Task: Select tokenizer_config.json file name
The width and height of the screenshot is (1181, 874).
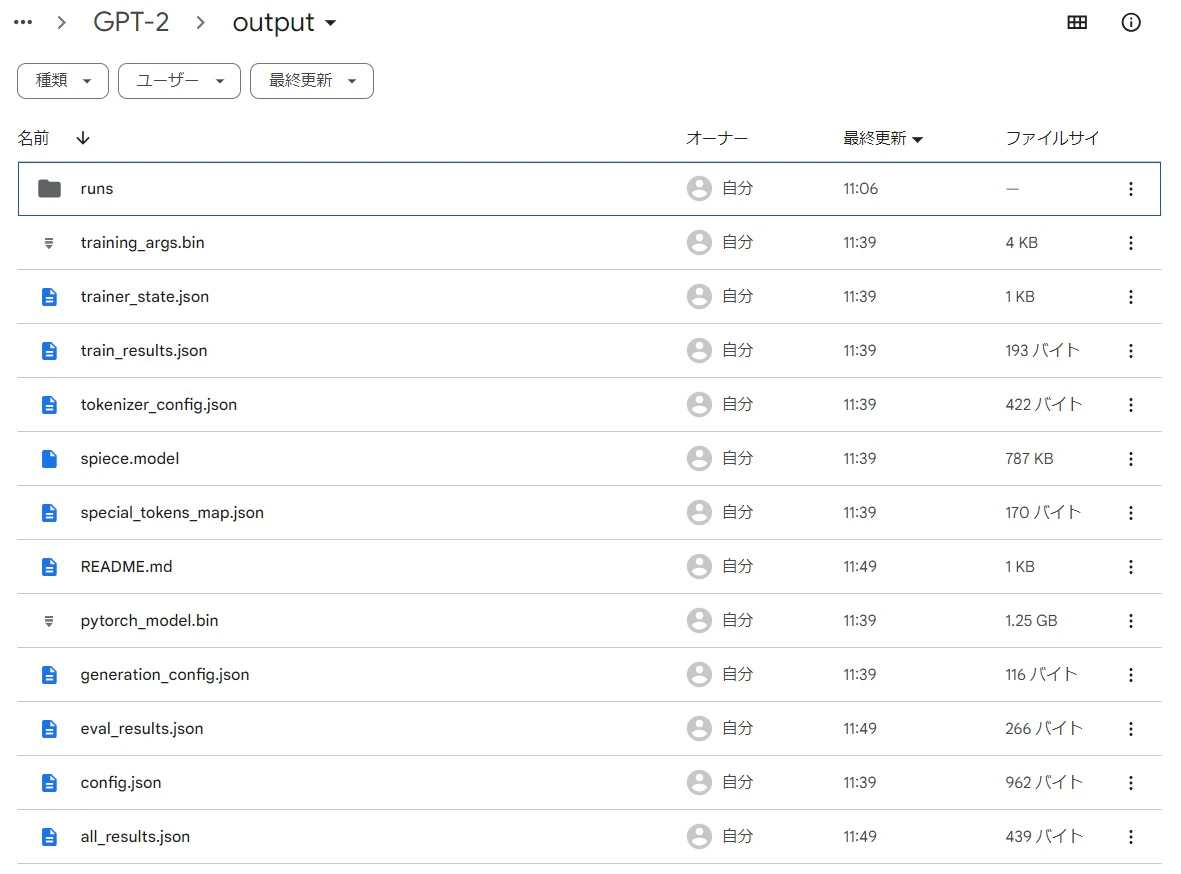Action: pos(159,405)
